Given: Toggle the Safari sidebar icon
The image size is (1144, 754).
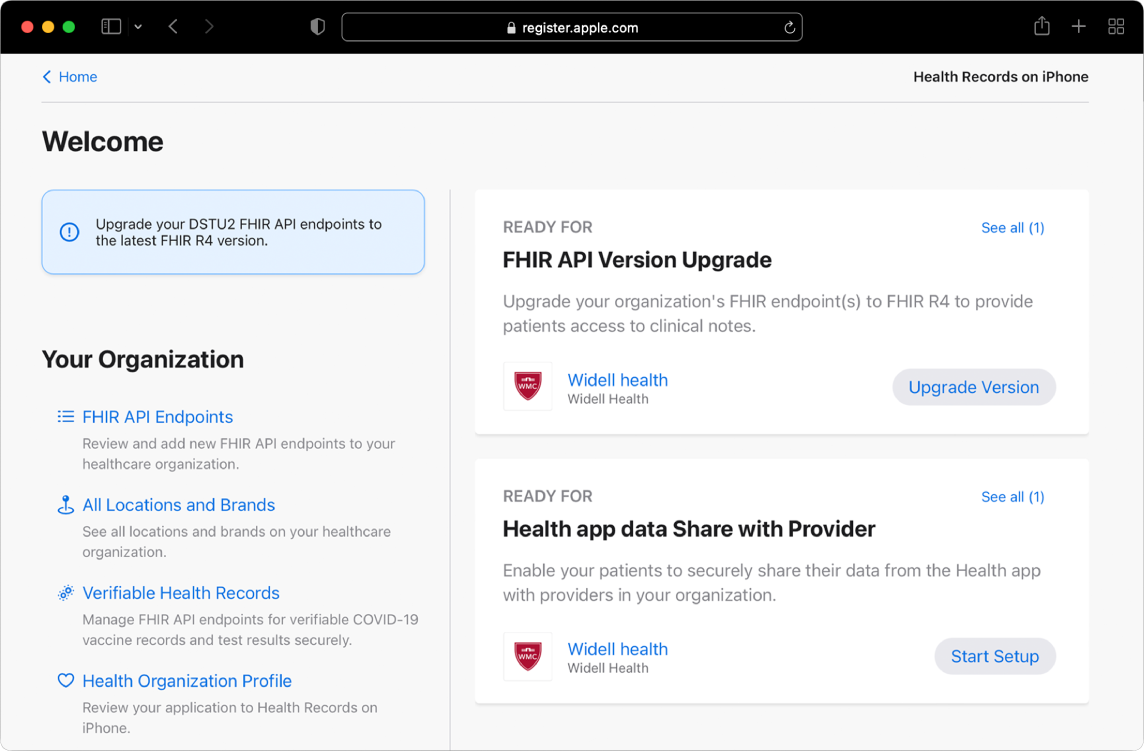Looking at the screenshot, I should click(x=111, y=26).
